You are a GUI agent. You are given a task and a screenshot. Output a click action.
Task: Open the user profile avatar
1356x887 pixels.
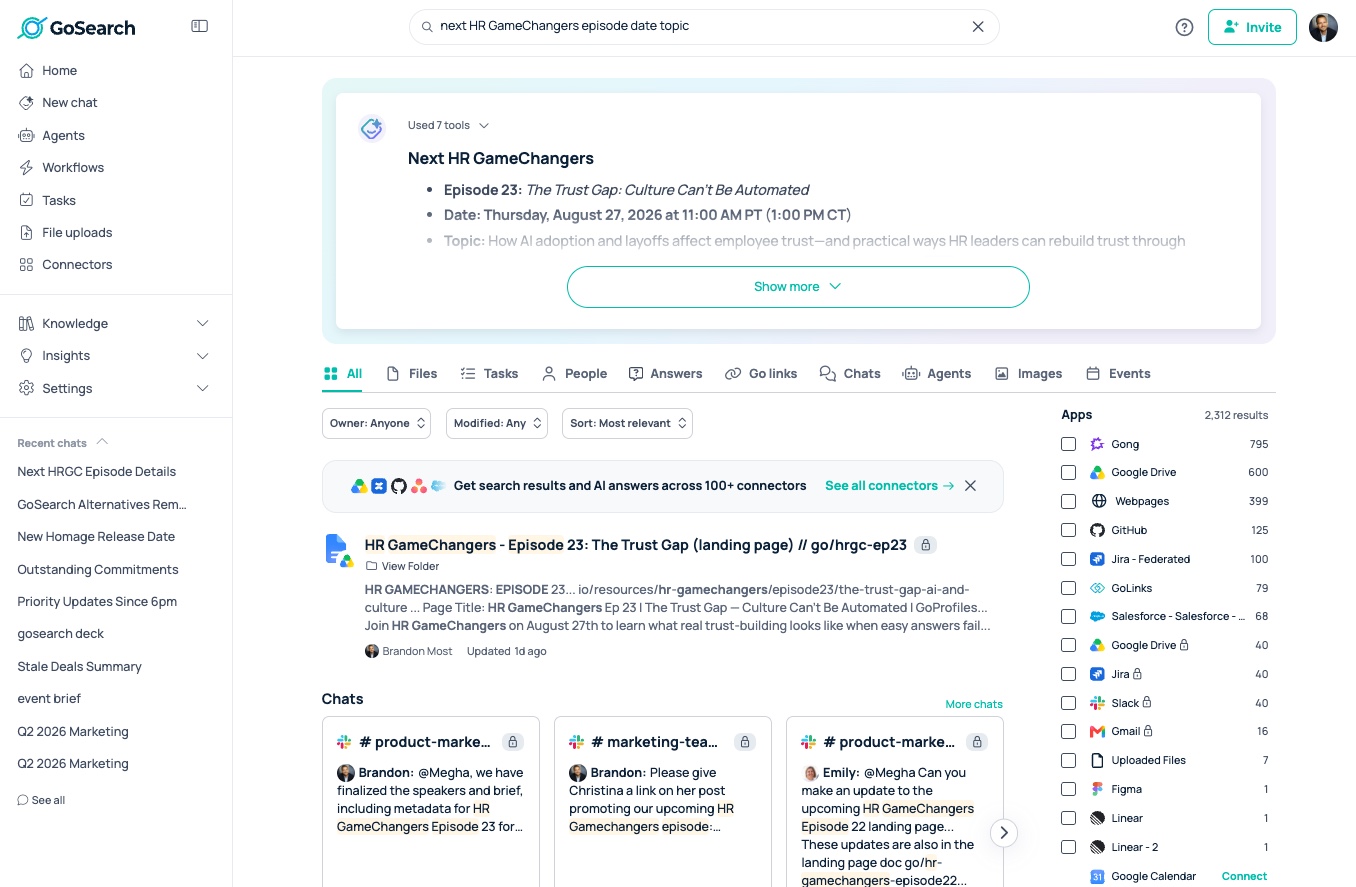1323,27
